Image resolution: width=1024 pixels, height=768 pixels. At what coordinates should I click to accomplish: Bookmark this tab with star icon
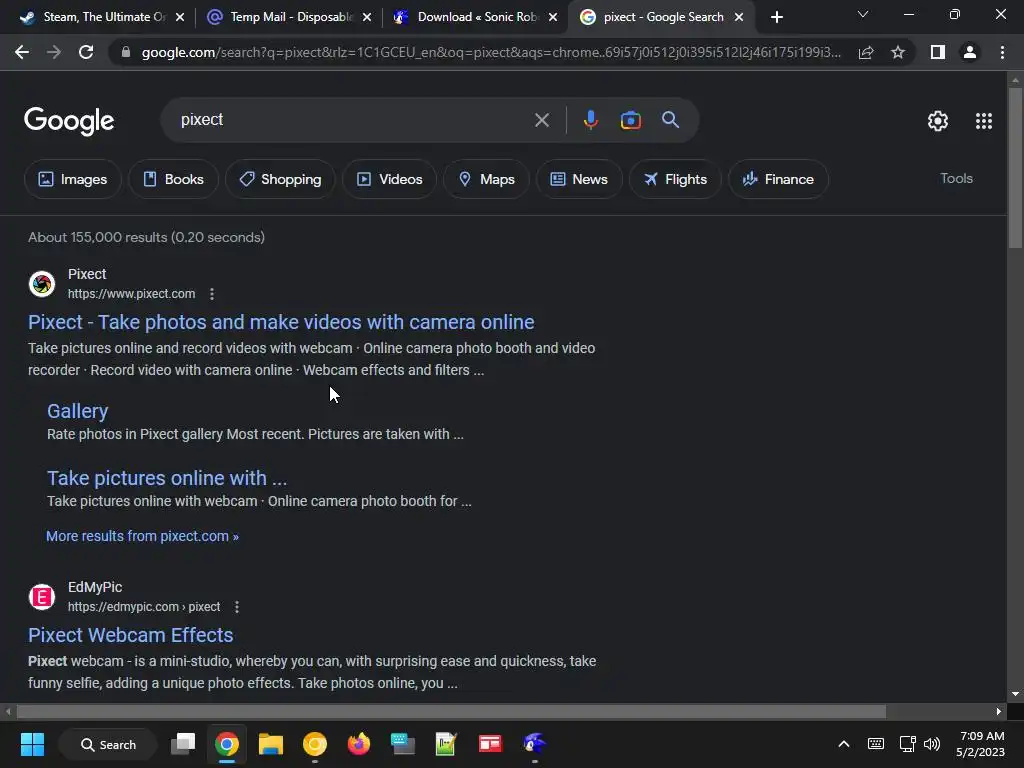click(x=898, y=52)
